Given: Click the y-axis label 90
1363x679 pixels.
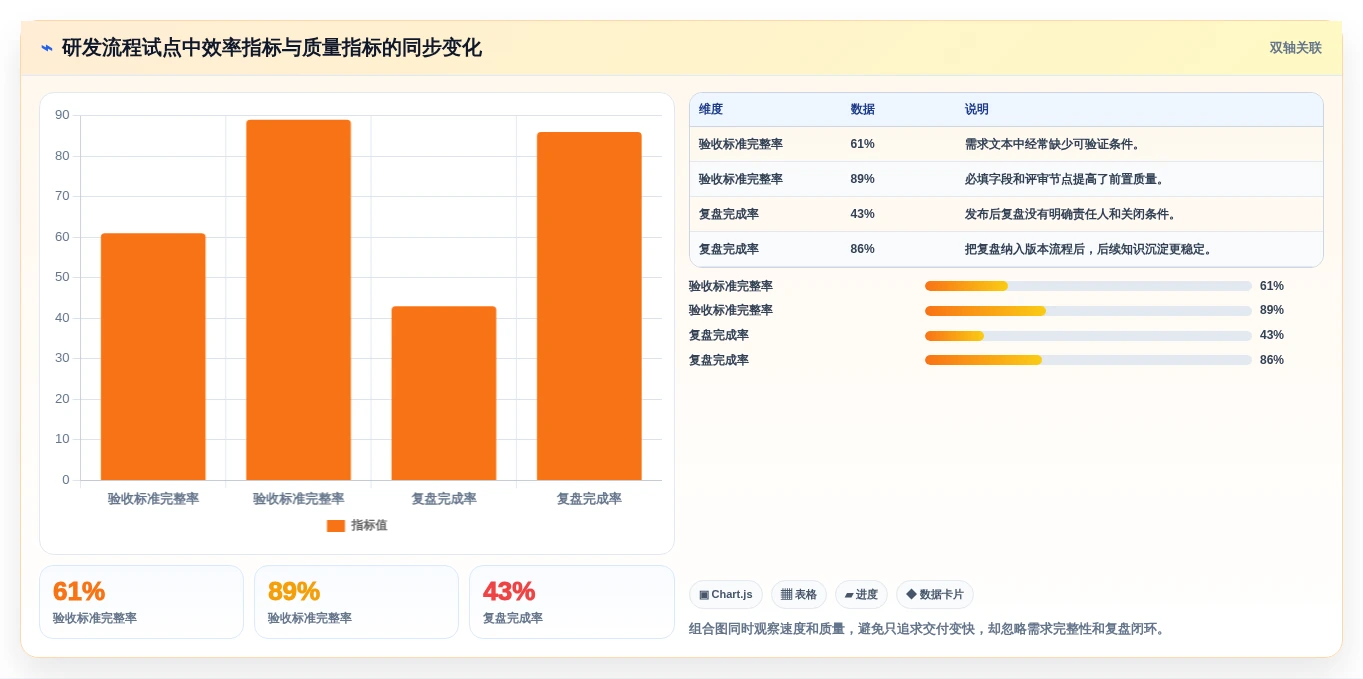Looking at the screenshot, I should [62, 115].
